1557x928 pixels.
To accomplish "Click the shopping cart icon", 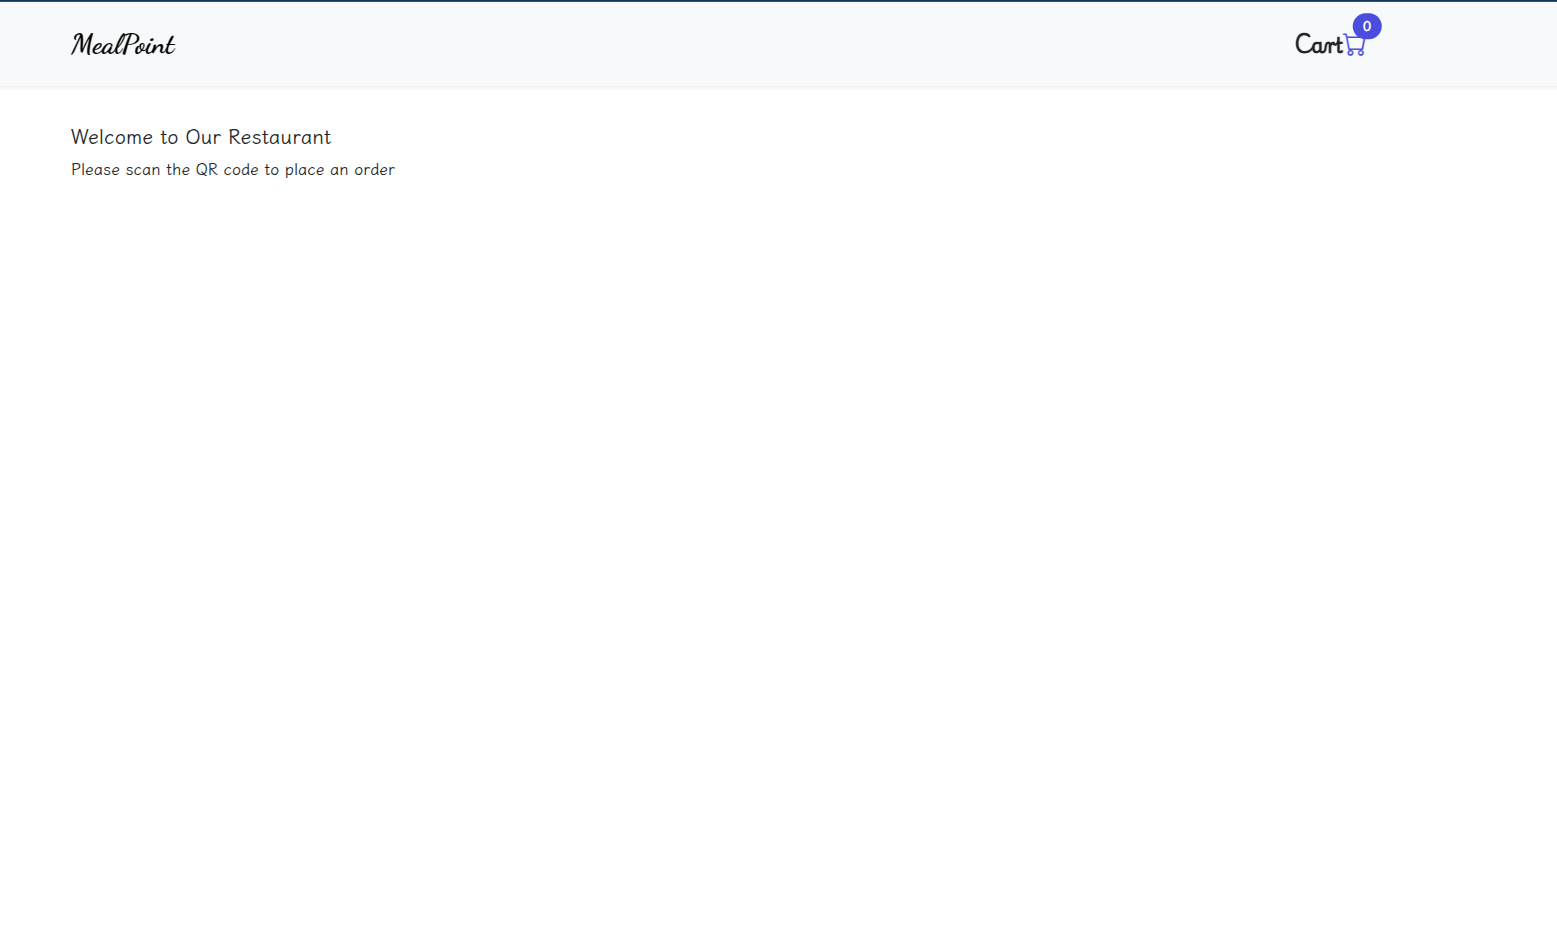I will coord(1354,45).
